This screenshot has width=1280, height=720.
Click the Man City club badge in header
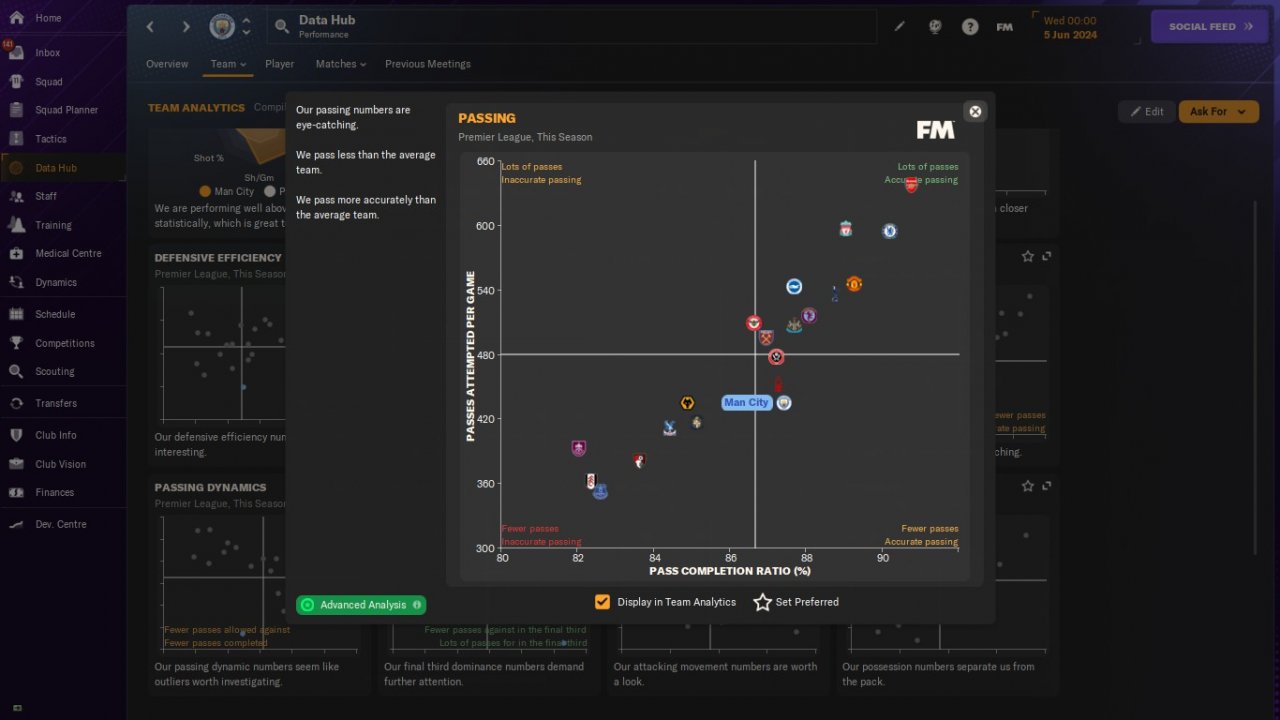click(221, 27)
